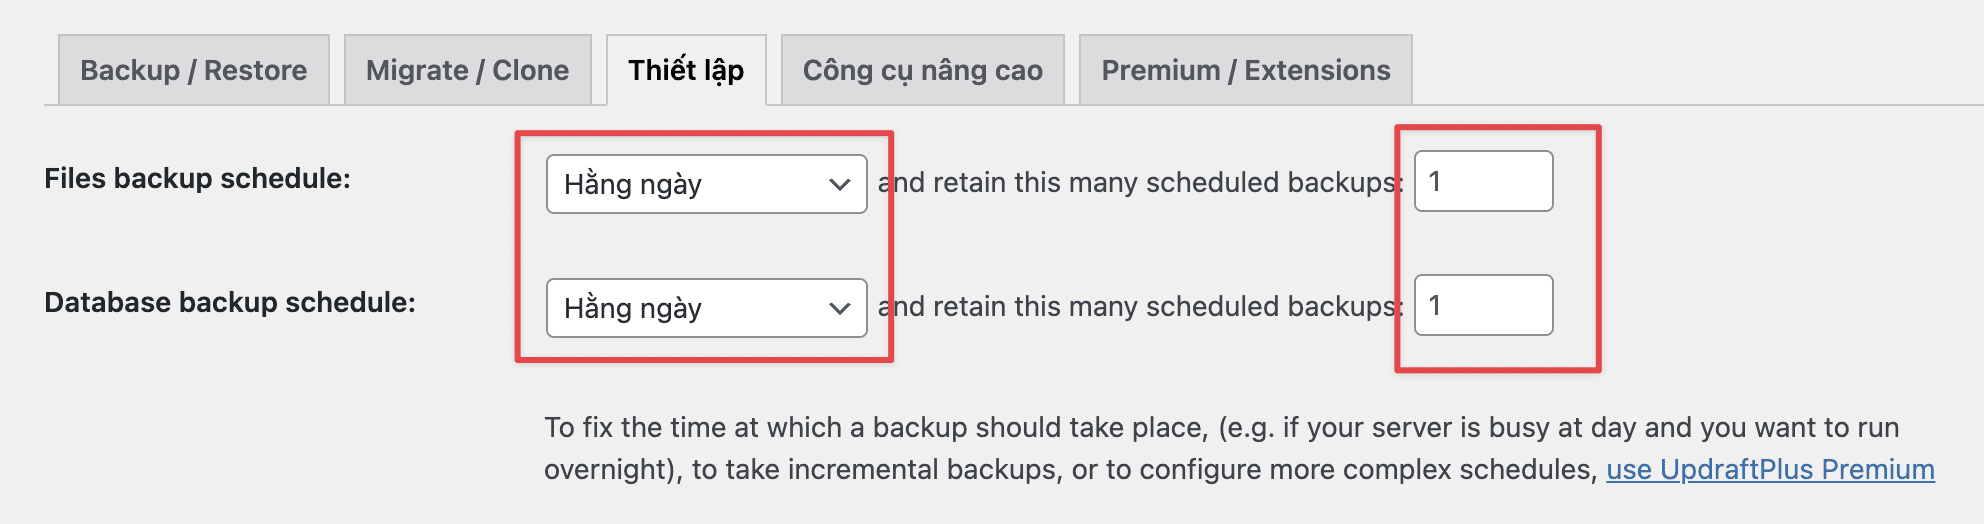Focus the Files backup retain count field
The width and height of the screenshot is (1984, 524).
click(1483, 181)
